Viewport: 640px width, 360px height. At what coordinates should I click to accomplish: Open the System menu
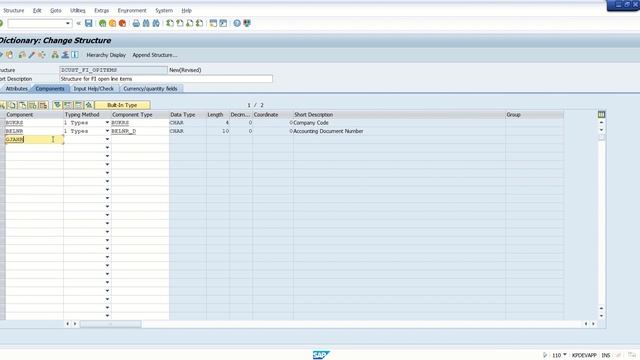pyautogui.click(x=164, y=10)
